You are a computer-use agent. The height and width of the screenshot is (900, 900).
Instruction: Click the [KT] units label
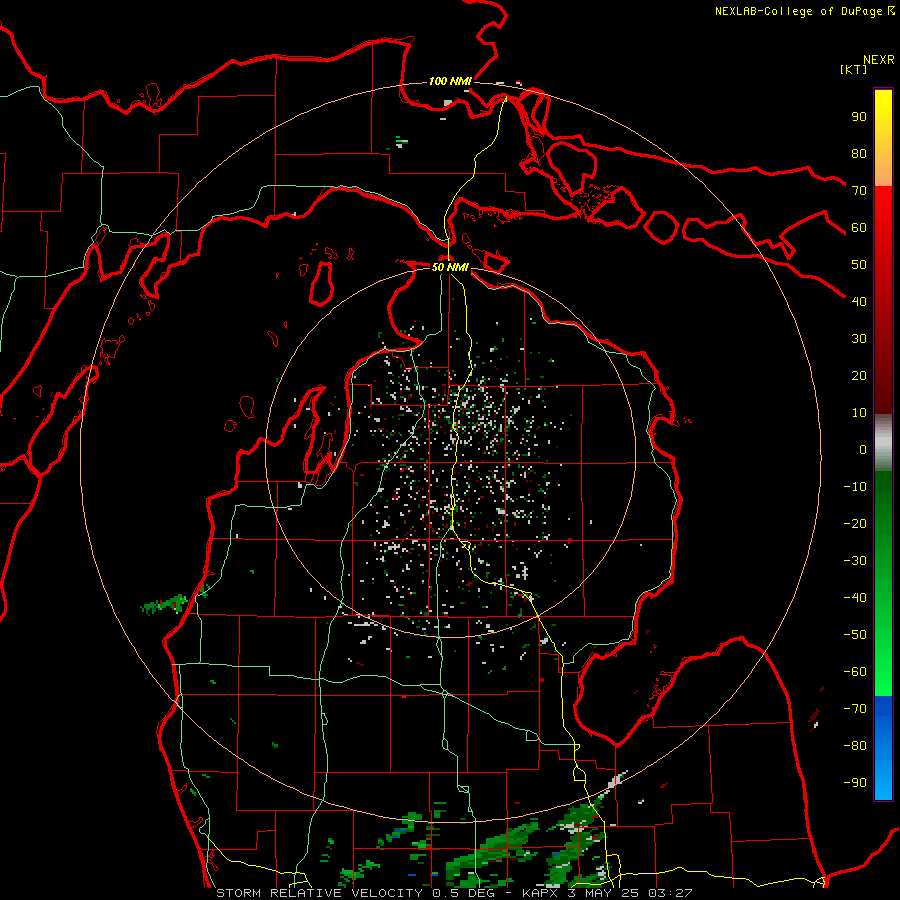tap(853, 69)
